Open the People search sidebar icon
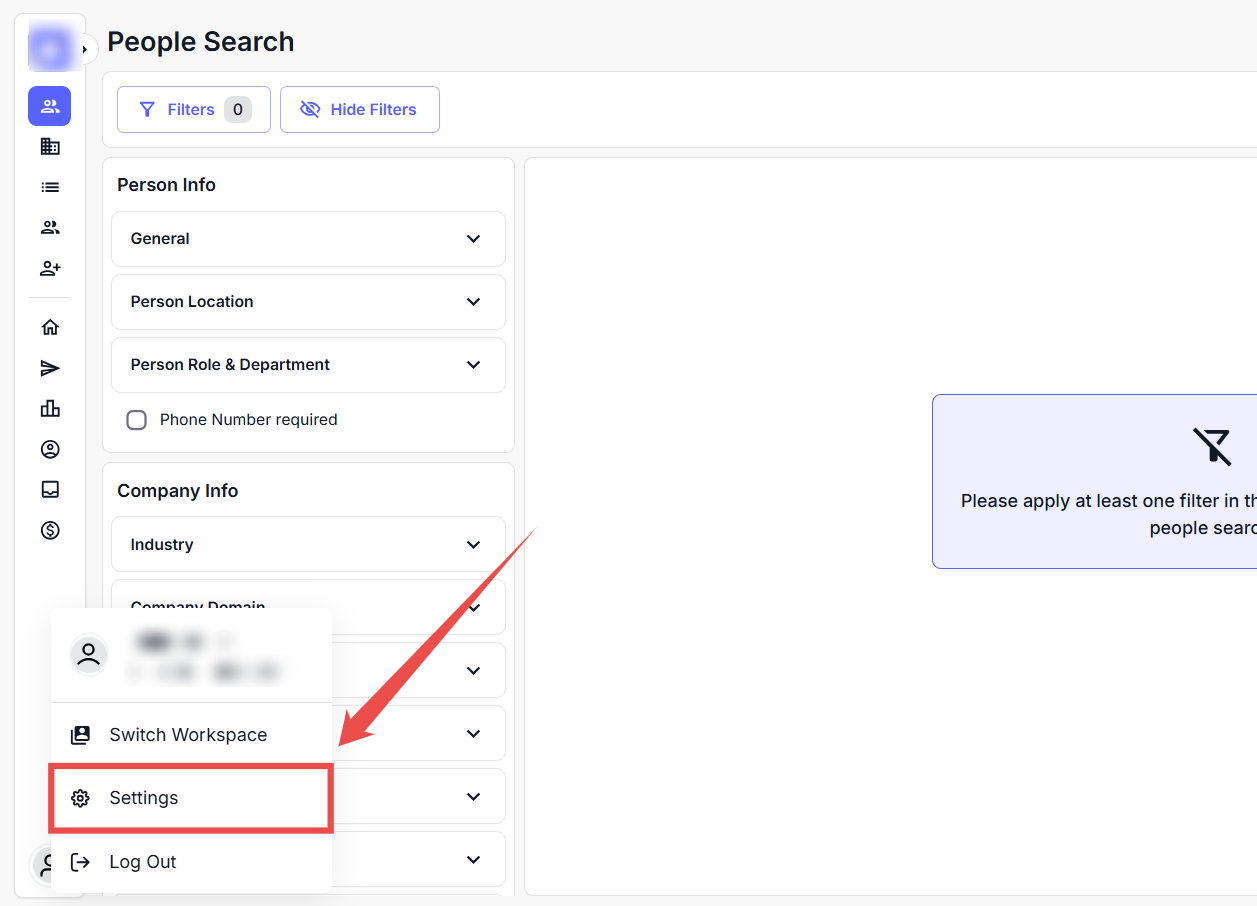Image resolution: width=1257 pixels, height=906 pixels. [49, 106]
